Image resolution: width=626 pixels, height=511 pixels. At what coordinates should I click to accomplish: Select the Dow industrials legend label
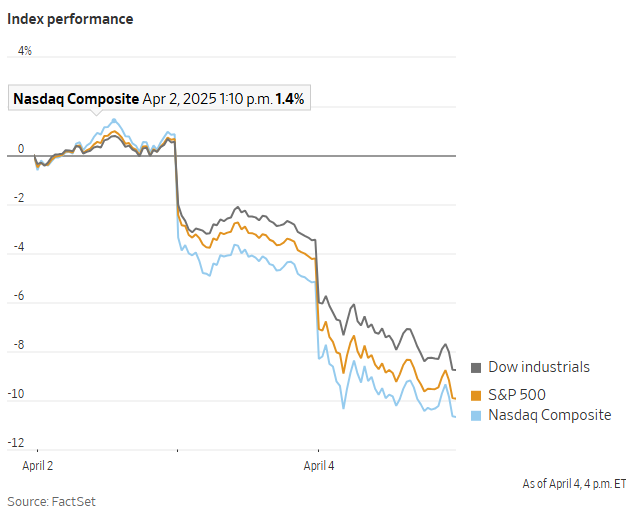[539, 367]
